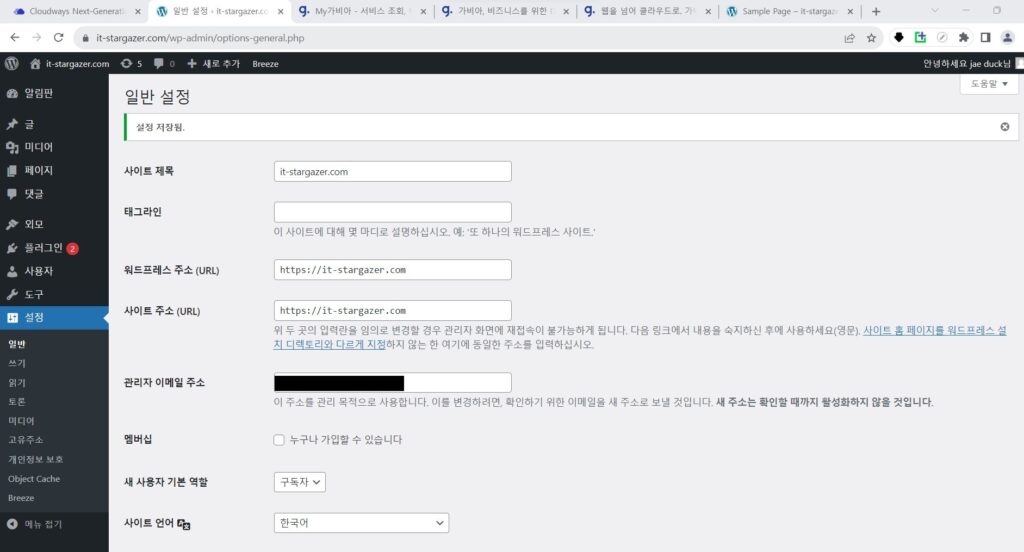The width and height of the screenshot is (1024, 552).
Task: Select 쓰기 writing submenu
Action: pyautogui.click(x=17, y=363)
